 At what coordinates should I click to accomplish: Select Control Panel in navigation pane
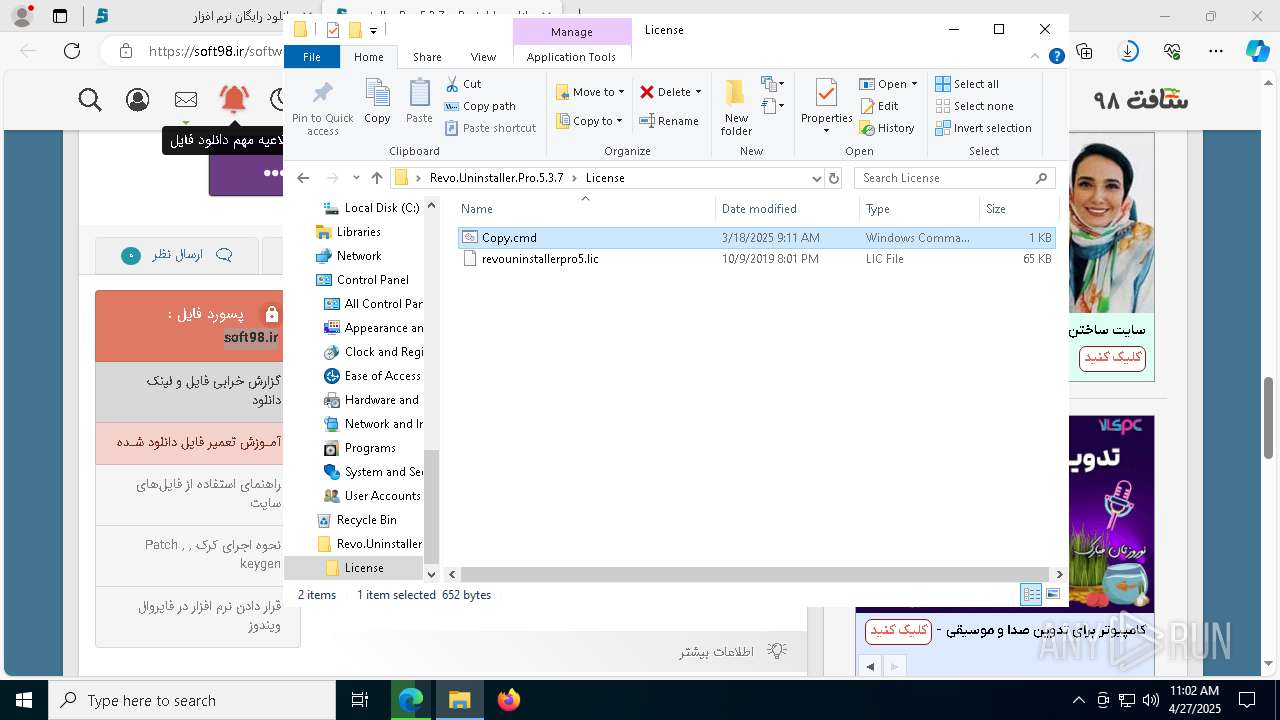coord(372,280)
